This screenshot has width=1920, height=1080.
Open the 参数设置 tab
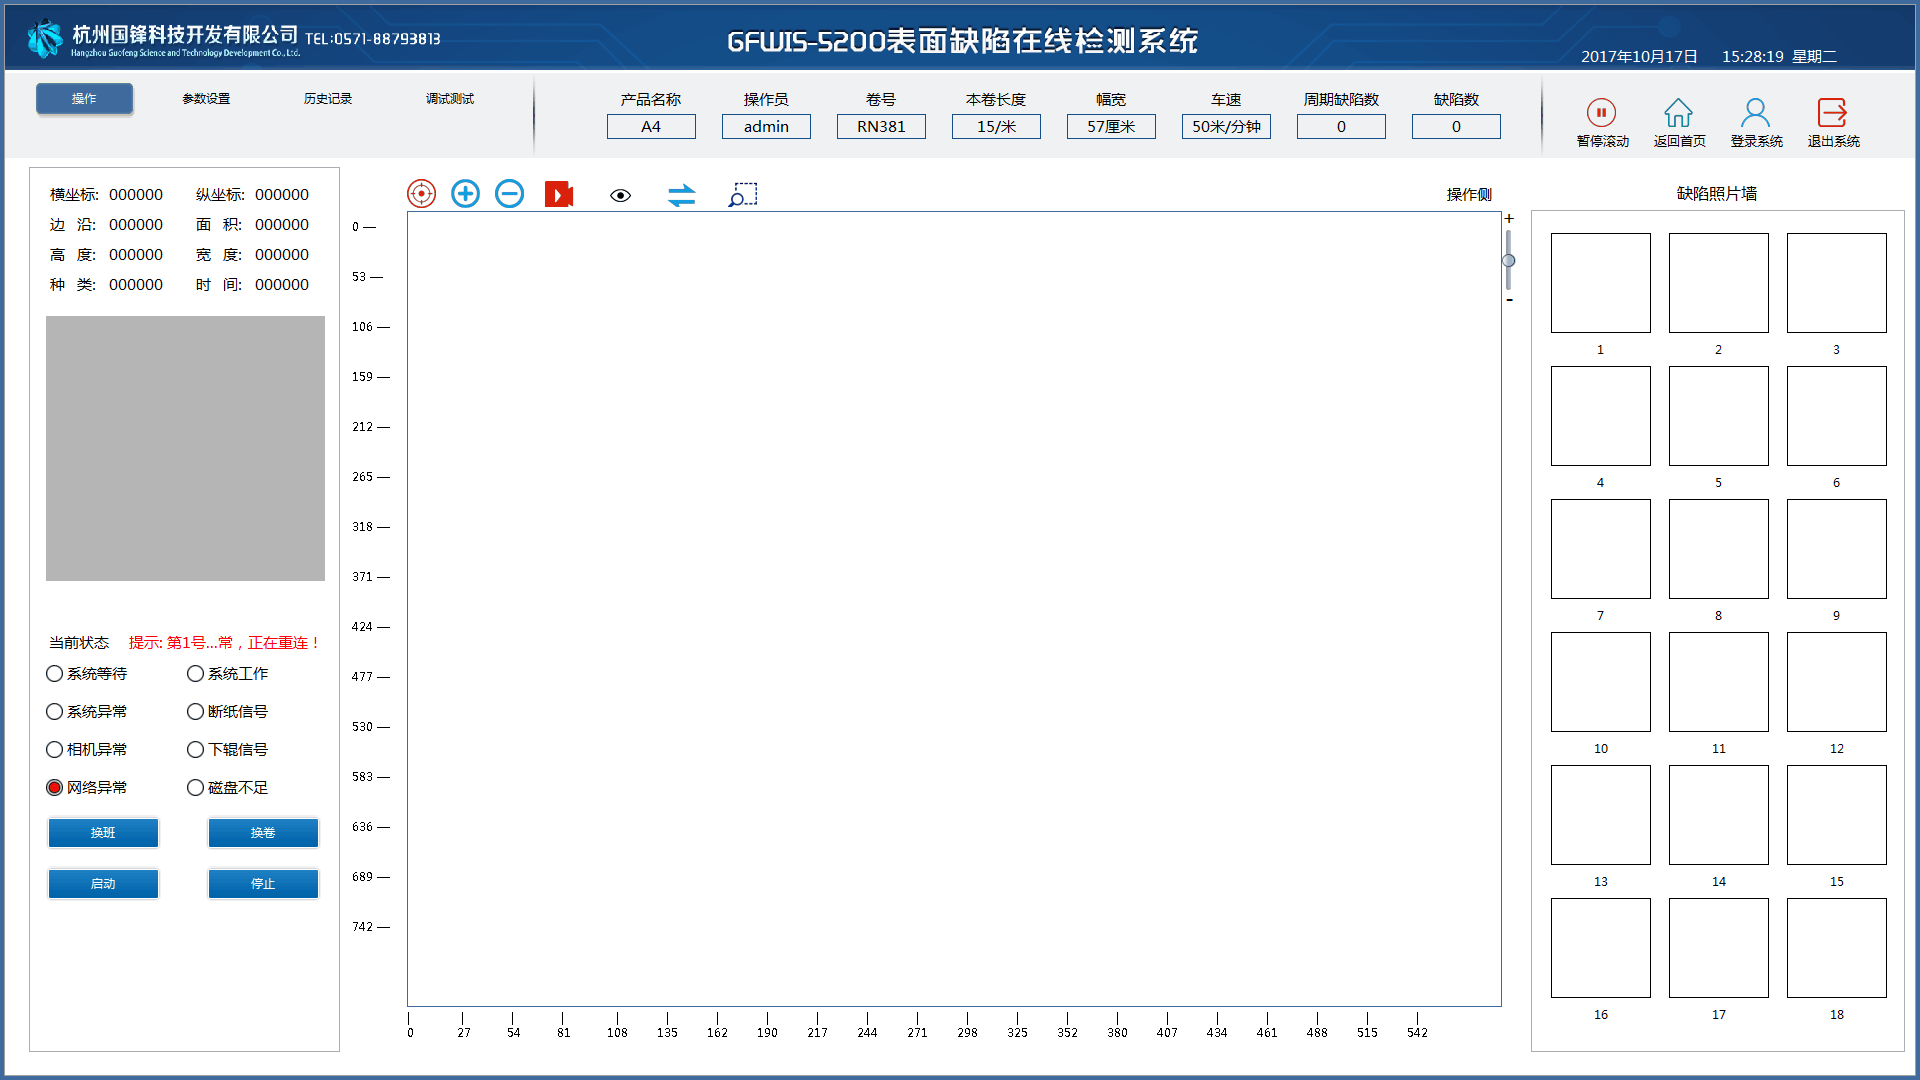pos(206,99)
